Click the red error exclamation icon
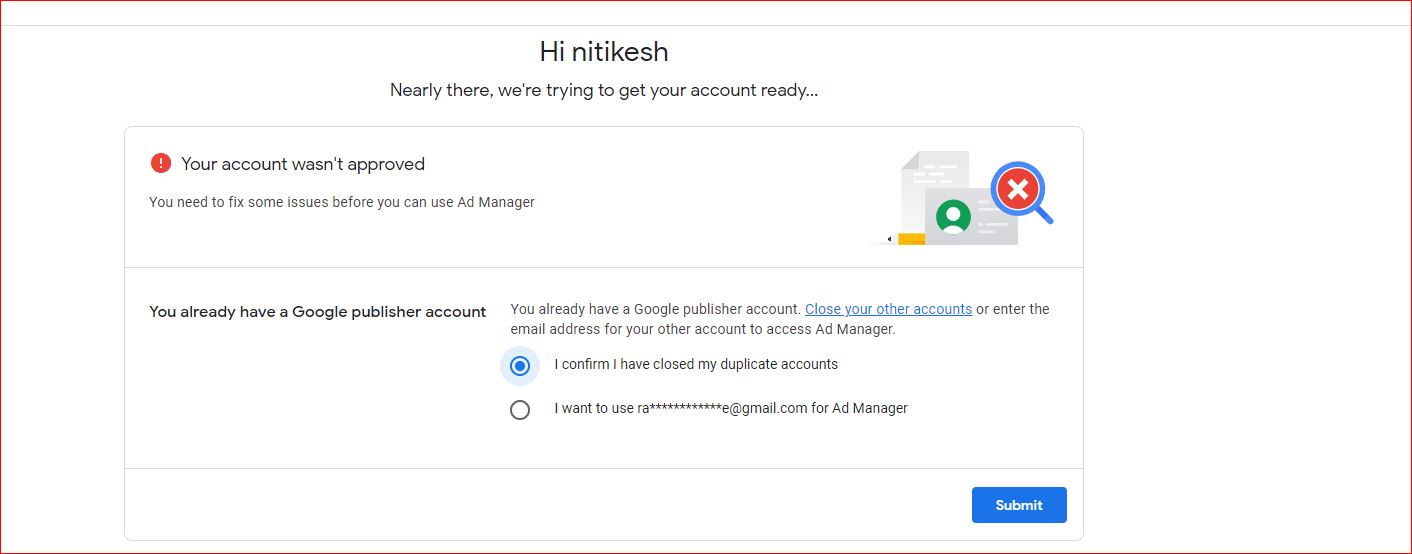The width and height of the screenshot is (1412, 554). coord(160,163)
